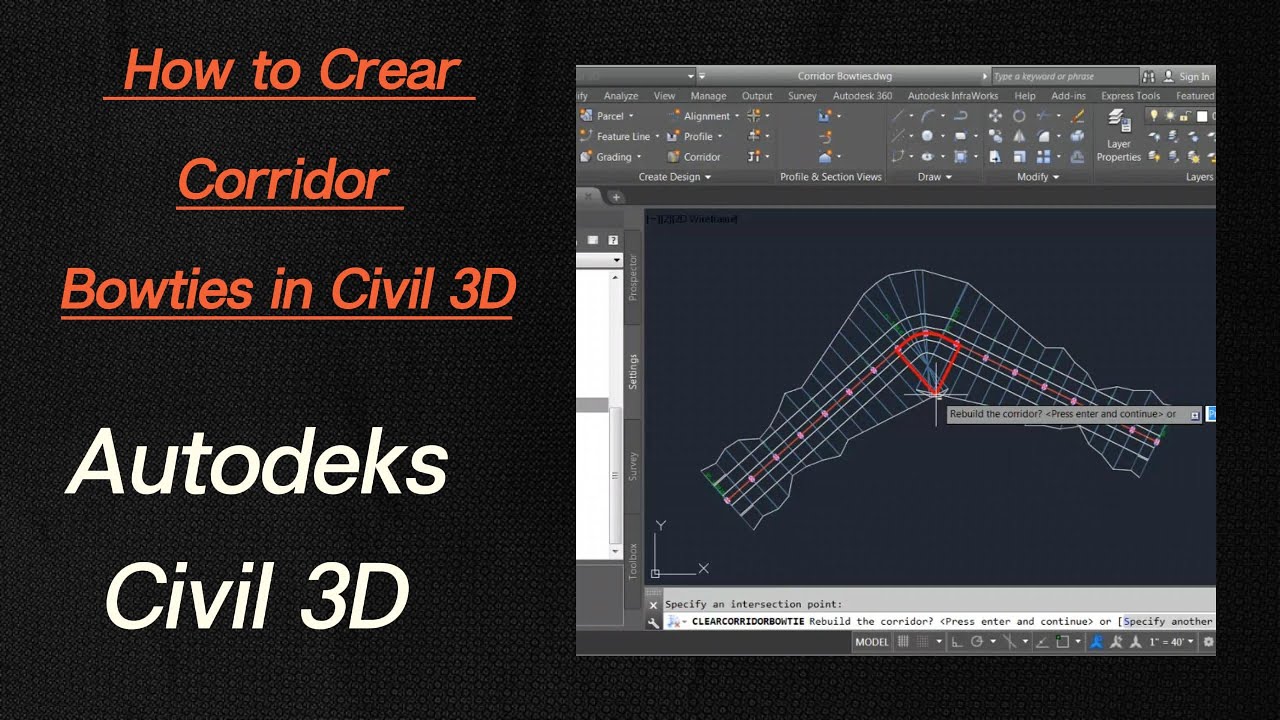This screenshot has width=1280, height=720.
Task: Click the white layer color swatch
Action: pos(1202,116)
